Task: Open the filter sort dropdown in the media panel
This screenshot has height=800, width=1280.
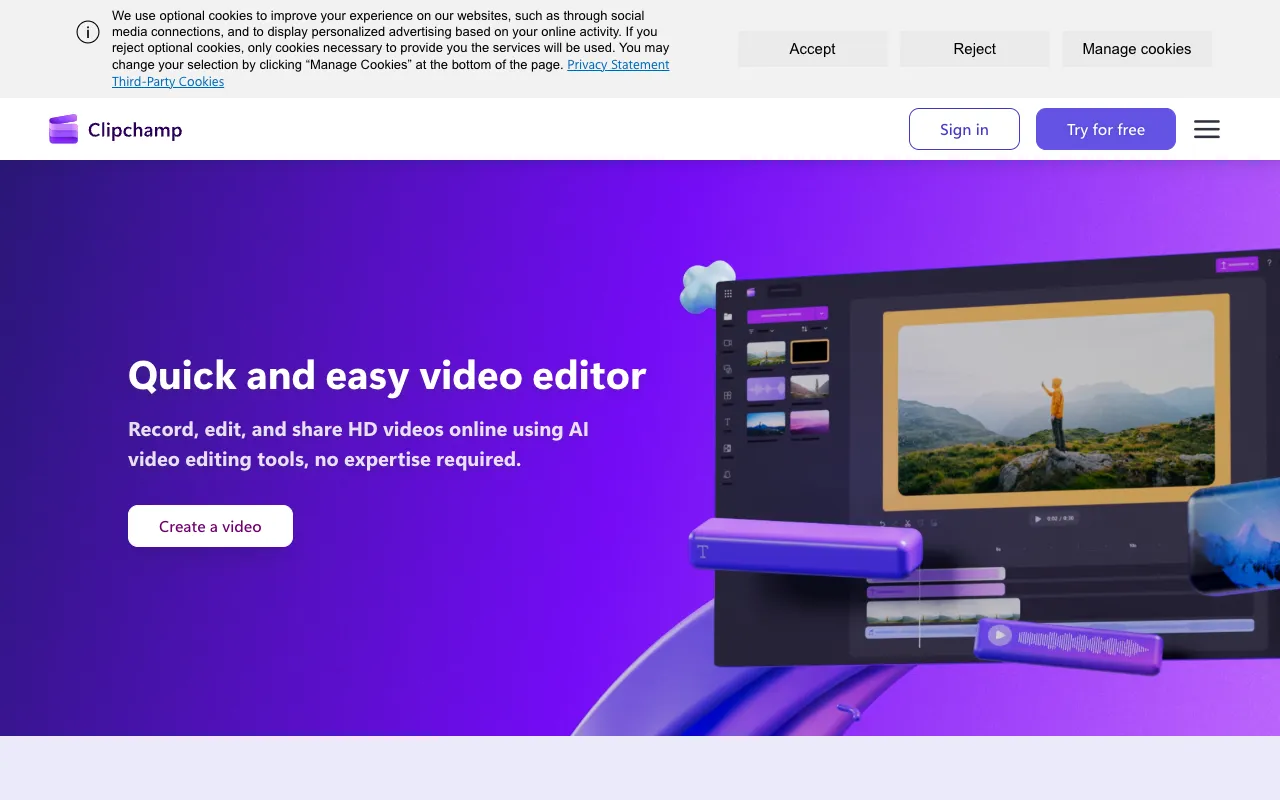Action: (x=762, y=330)
